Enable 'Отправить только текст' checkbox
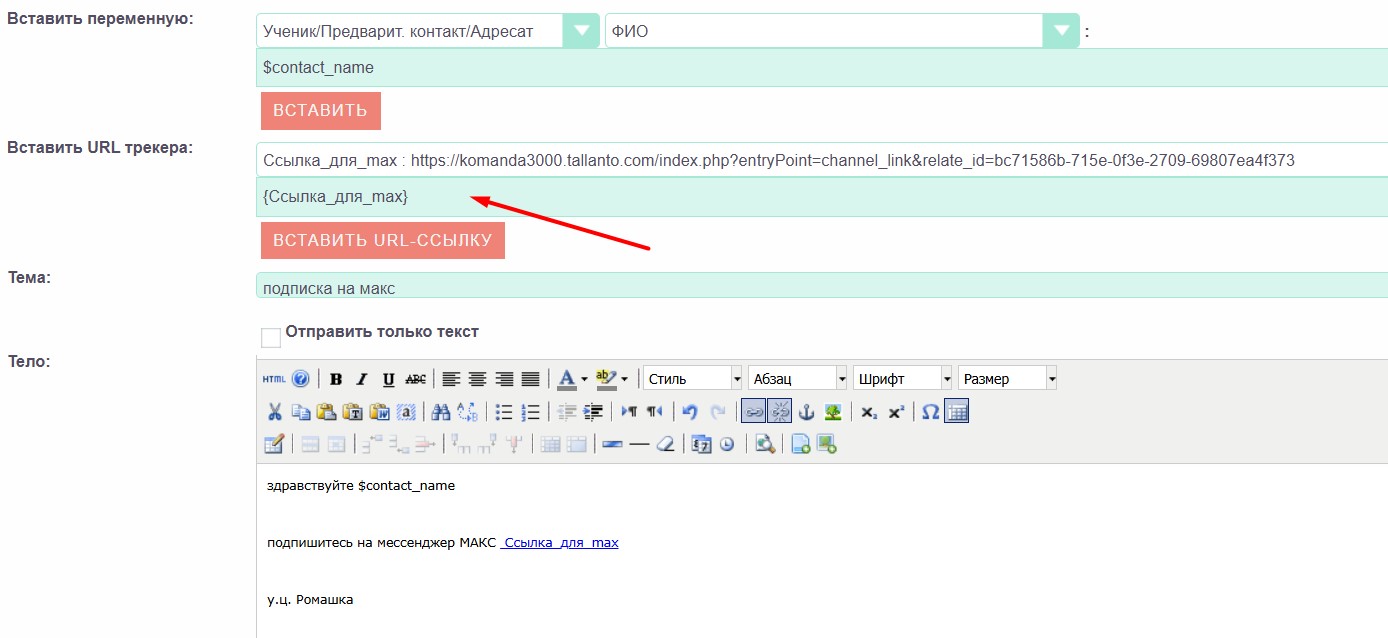 (270, 338)
